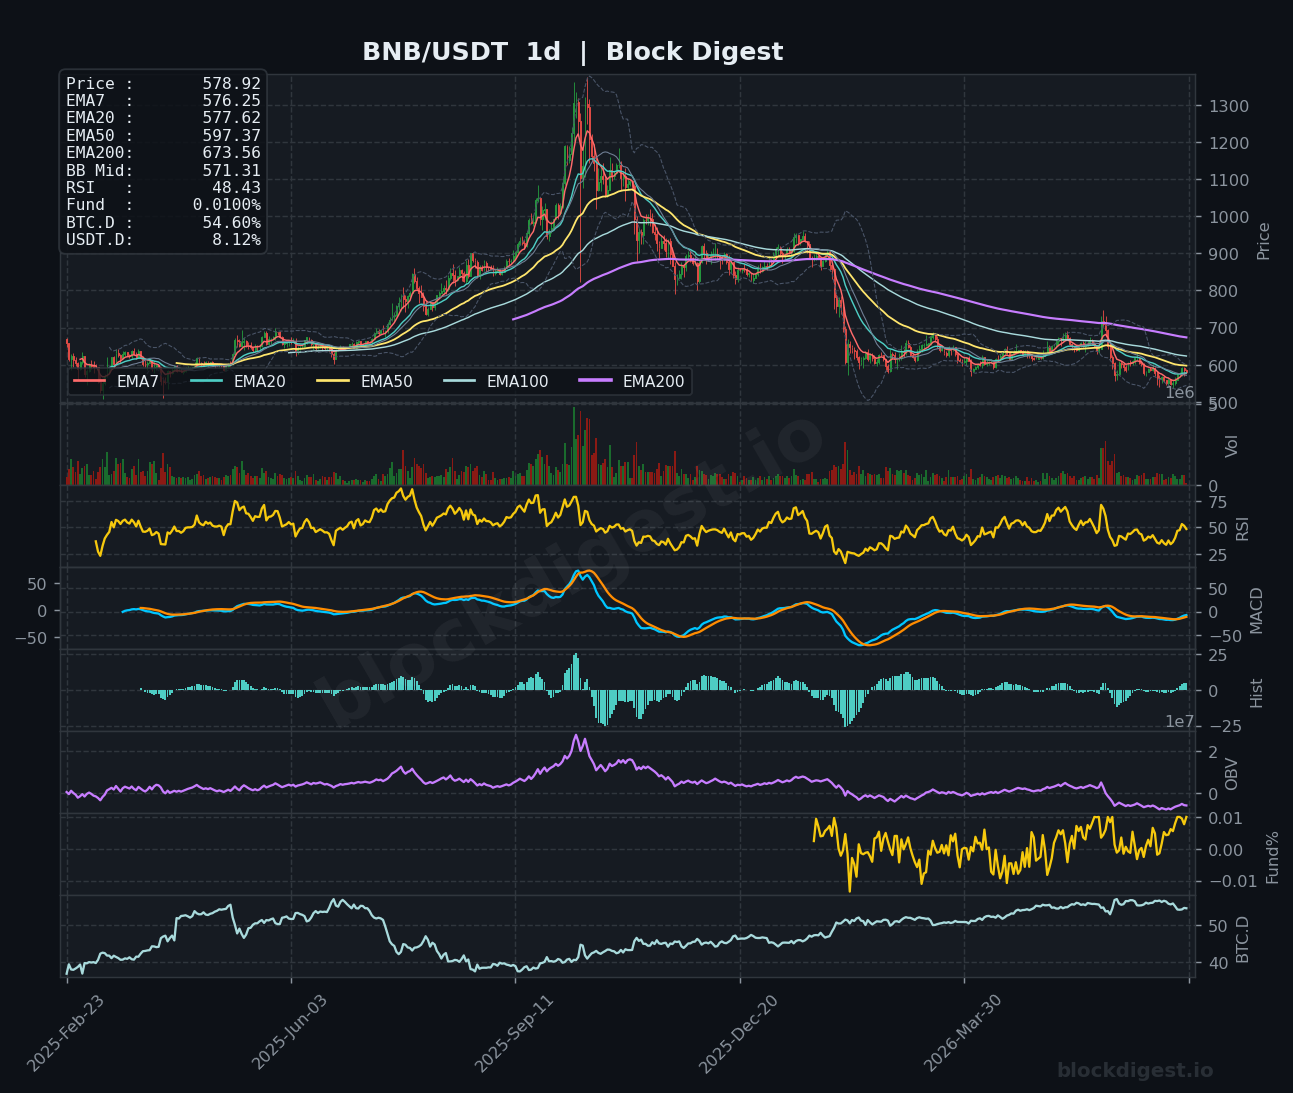Image resolution: width=1293 pixels, height=1093 pixels.
Task: Click the EMA50 value 597.37
Action: point(231,135)
